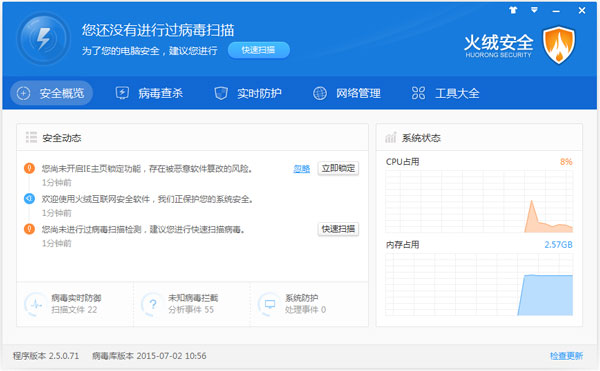
Task: Click the blue 快速扫描 button in header
Action: [259, 50]
